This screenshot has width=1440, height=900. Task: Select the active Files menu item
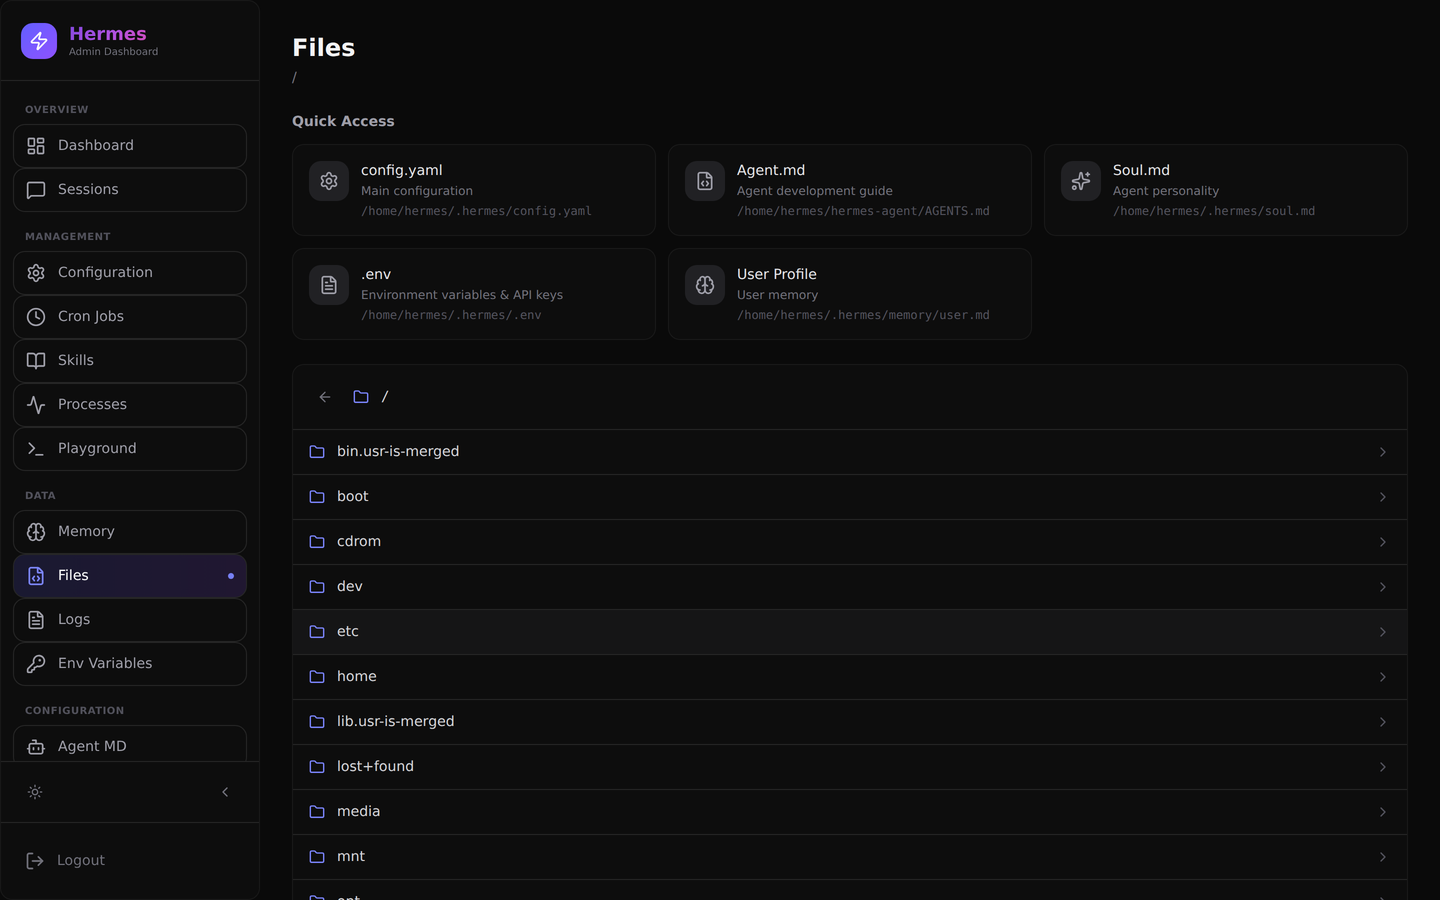[130, 576]
